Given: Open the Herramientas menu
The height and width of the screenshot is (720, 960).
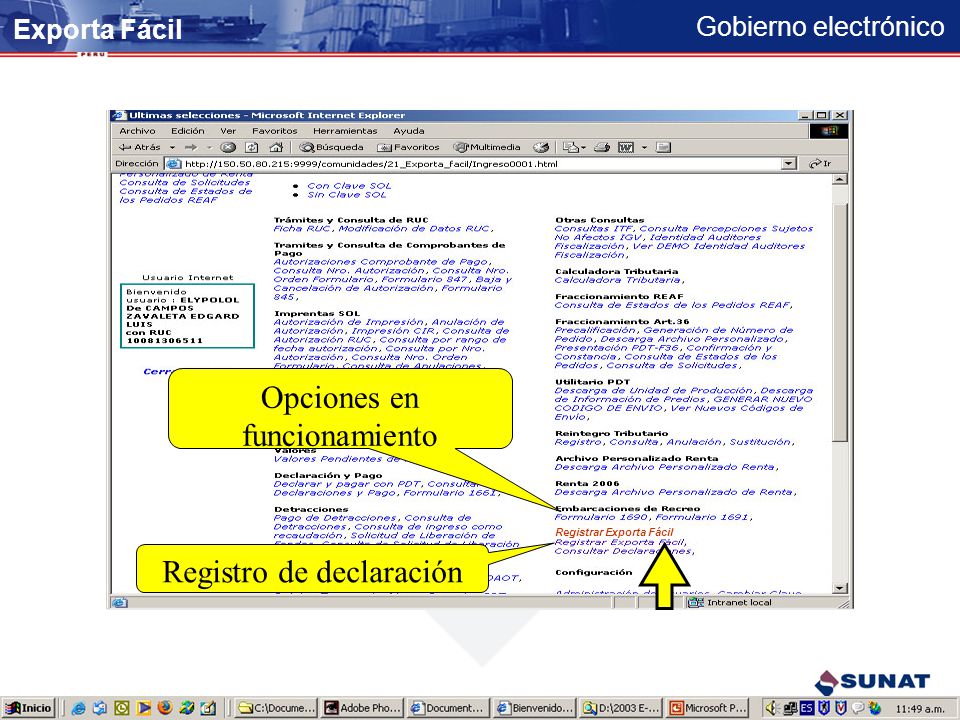Looking at the screenshot, I should tap(345, 131).
